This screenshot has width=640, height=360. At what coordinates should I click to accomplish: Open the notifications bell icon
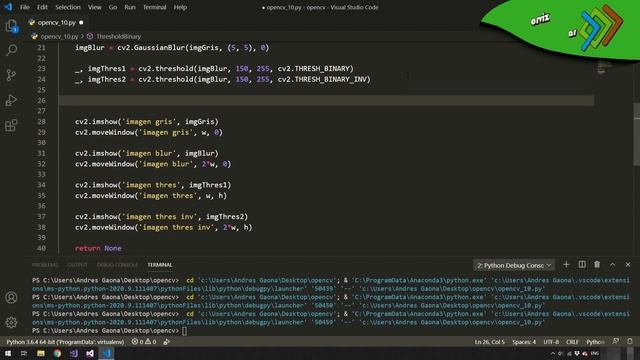[630, 342]
